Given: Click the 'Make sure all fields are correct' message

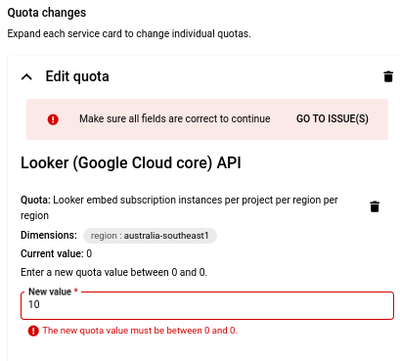Looking at the screenshot, I should [175, 119].
